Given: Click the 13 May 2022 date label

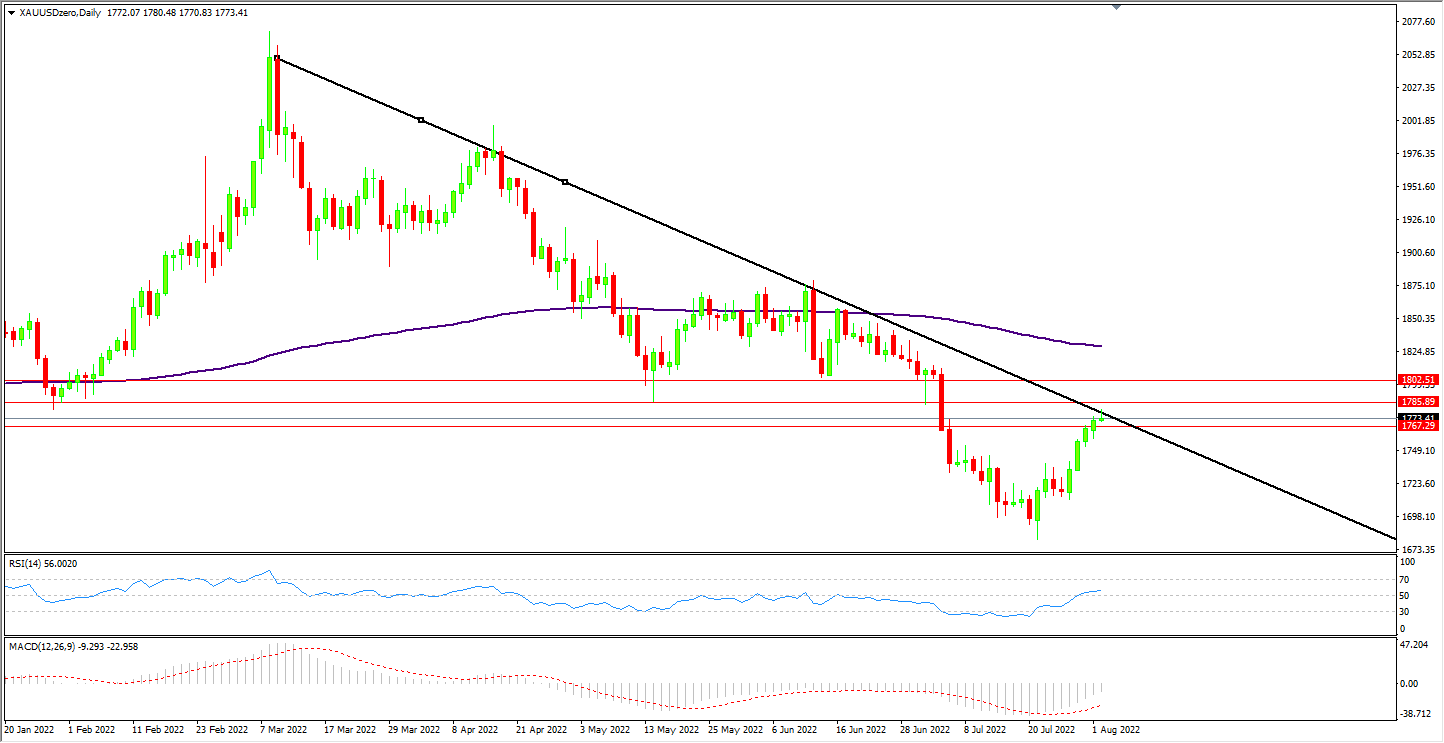Looking at the screenshot, I should pyautogui.click(x=671, y=730).
